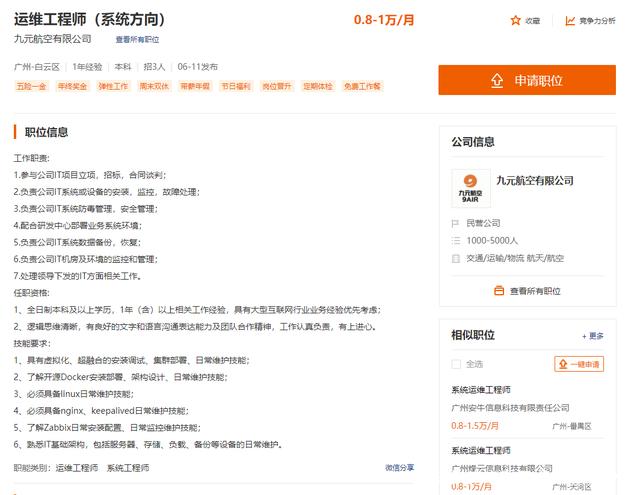Click the flag icon next to 民营公司
Image resolution: width=640 pixels, height=495 pixels.
pyautogui.click(x=456, y=223)
